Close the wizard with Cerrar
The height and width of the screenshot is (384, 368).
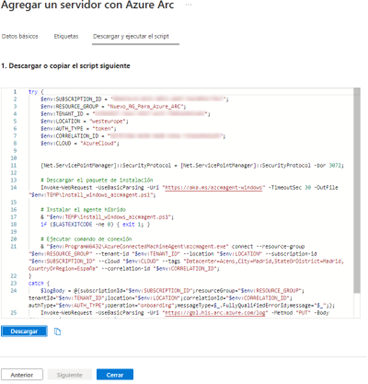click(115, 375)
